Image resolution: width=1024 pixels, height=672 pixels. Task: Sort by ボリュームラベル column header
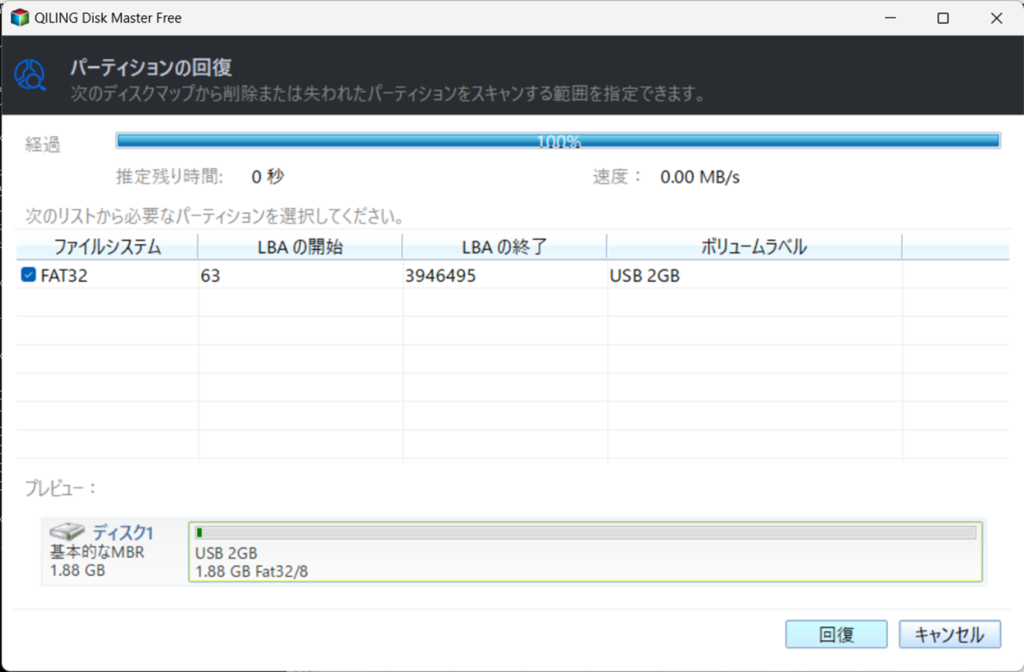coord(754,247)
